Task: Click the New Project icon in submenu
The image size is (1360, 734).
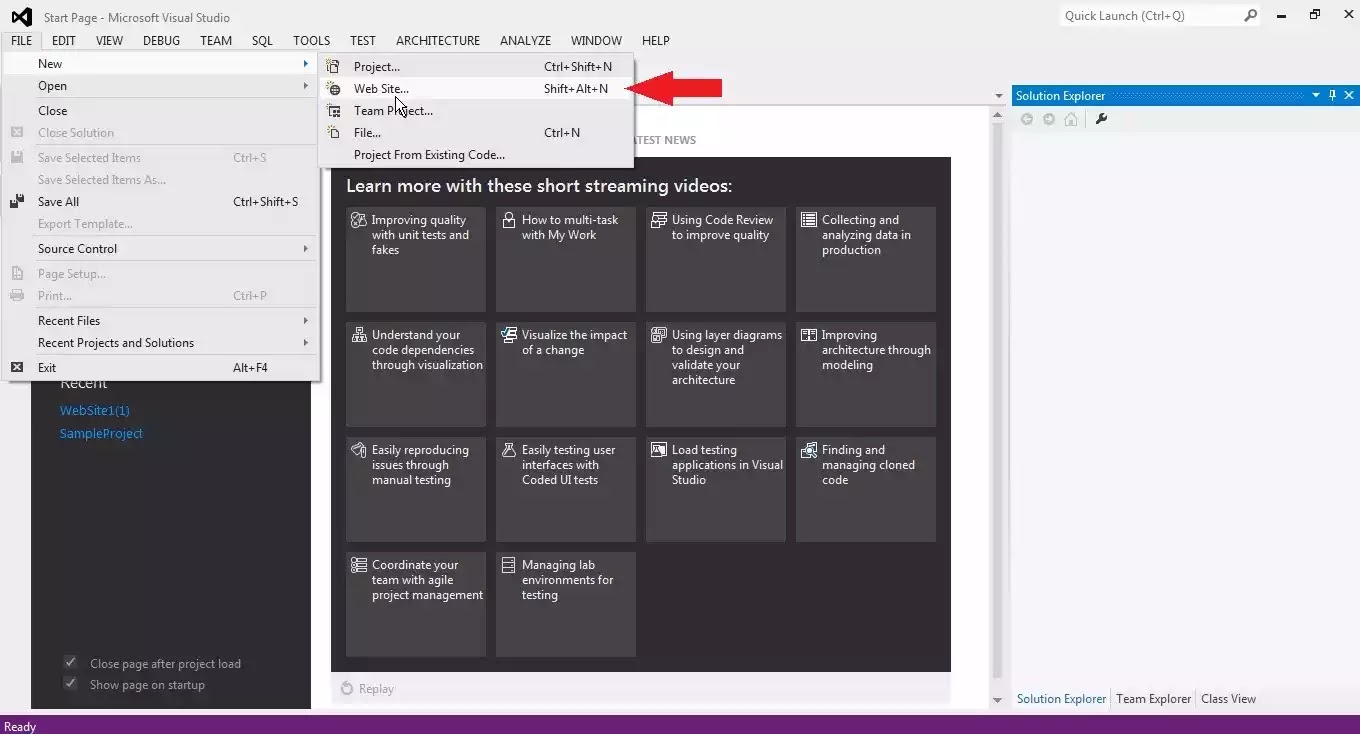Action: click(x=334, y=67)
